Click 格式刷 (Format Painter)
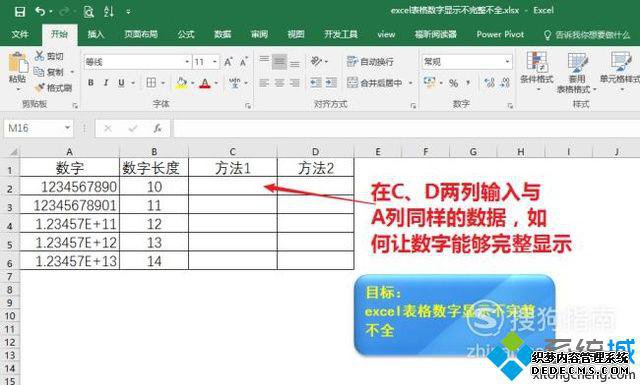This screenshot has height=385, width=640. [53, 87]
